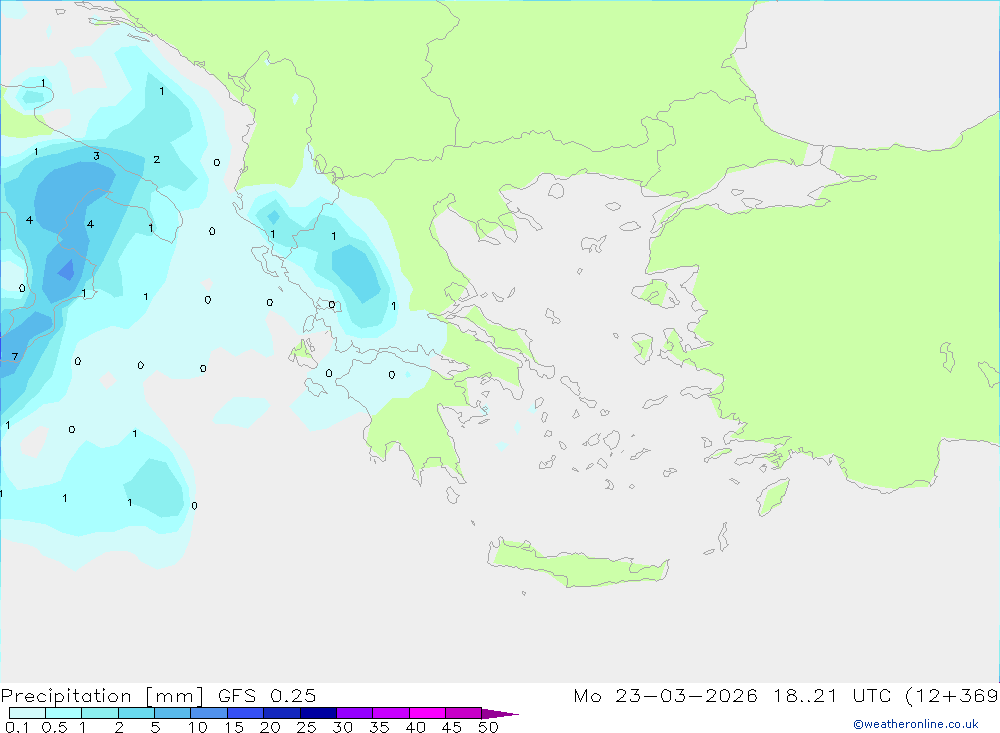The height and width of the screenshot is (733, 1000).
Task: Click the '50' legend scale label
Action: click(x=488, y=727)
